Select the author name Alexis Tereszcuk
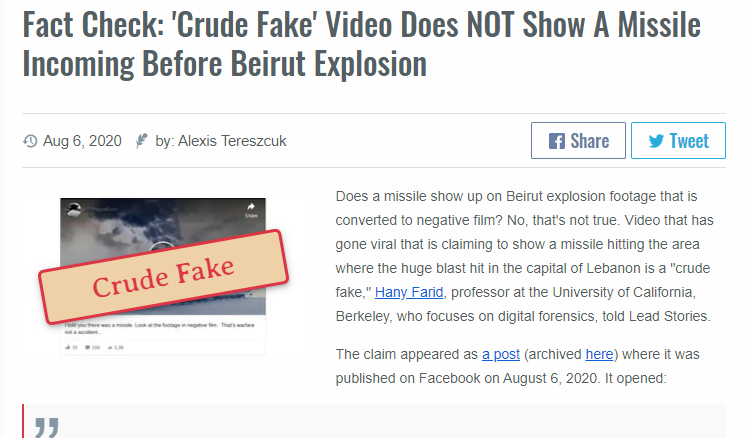Image resolution: width=748 pixels, height=438 pixels. pyautogui.click(x=232, y=141)
